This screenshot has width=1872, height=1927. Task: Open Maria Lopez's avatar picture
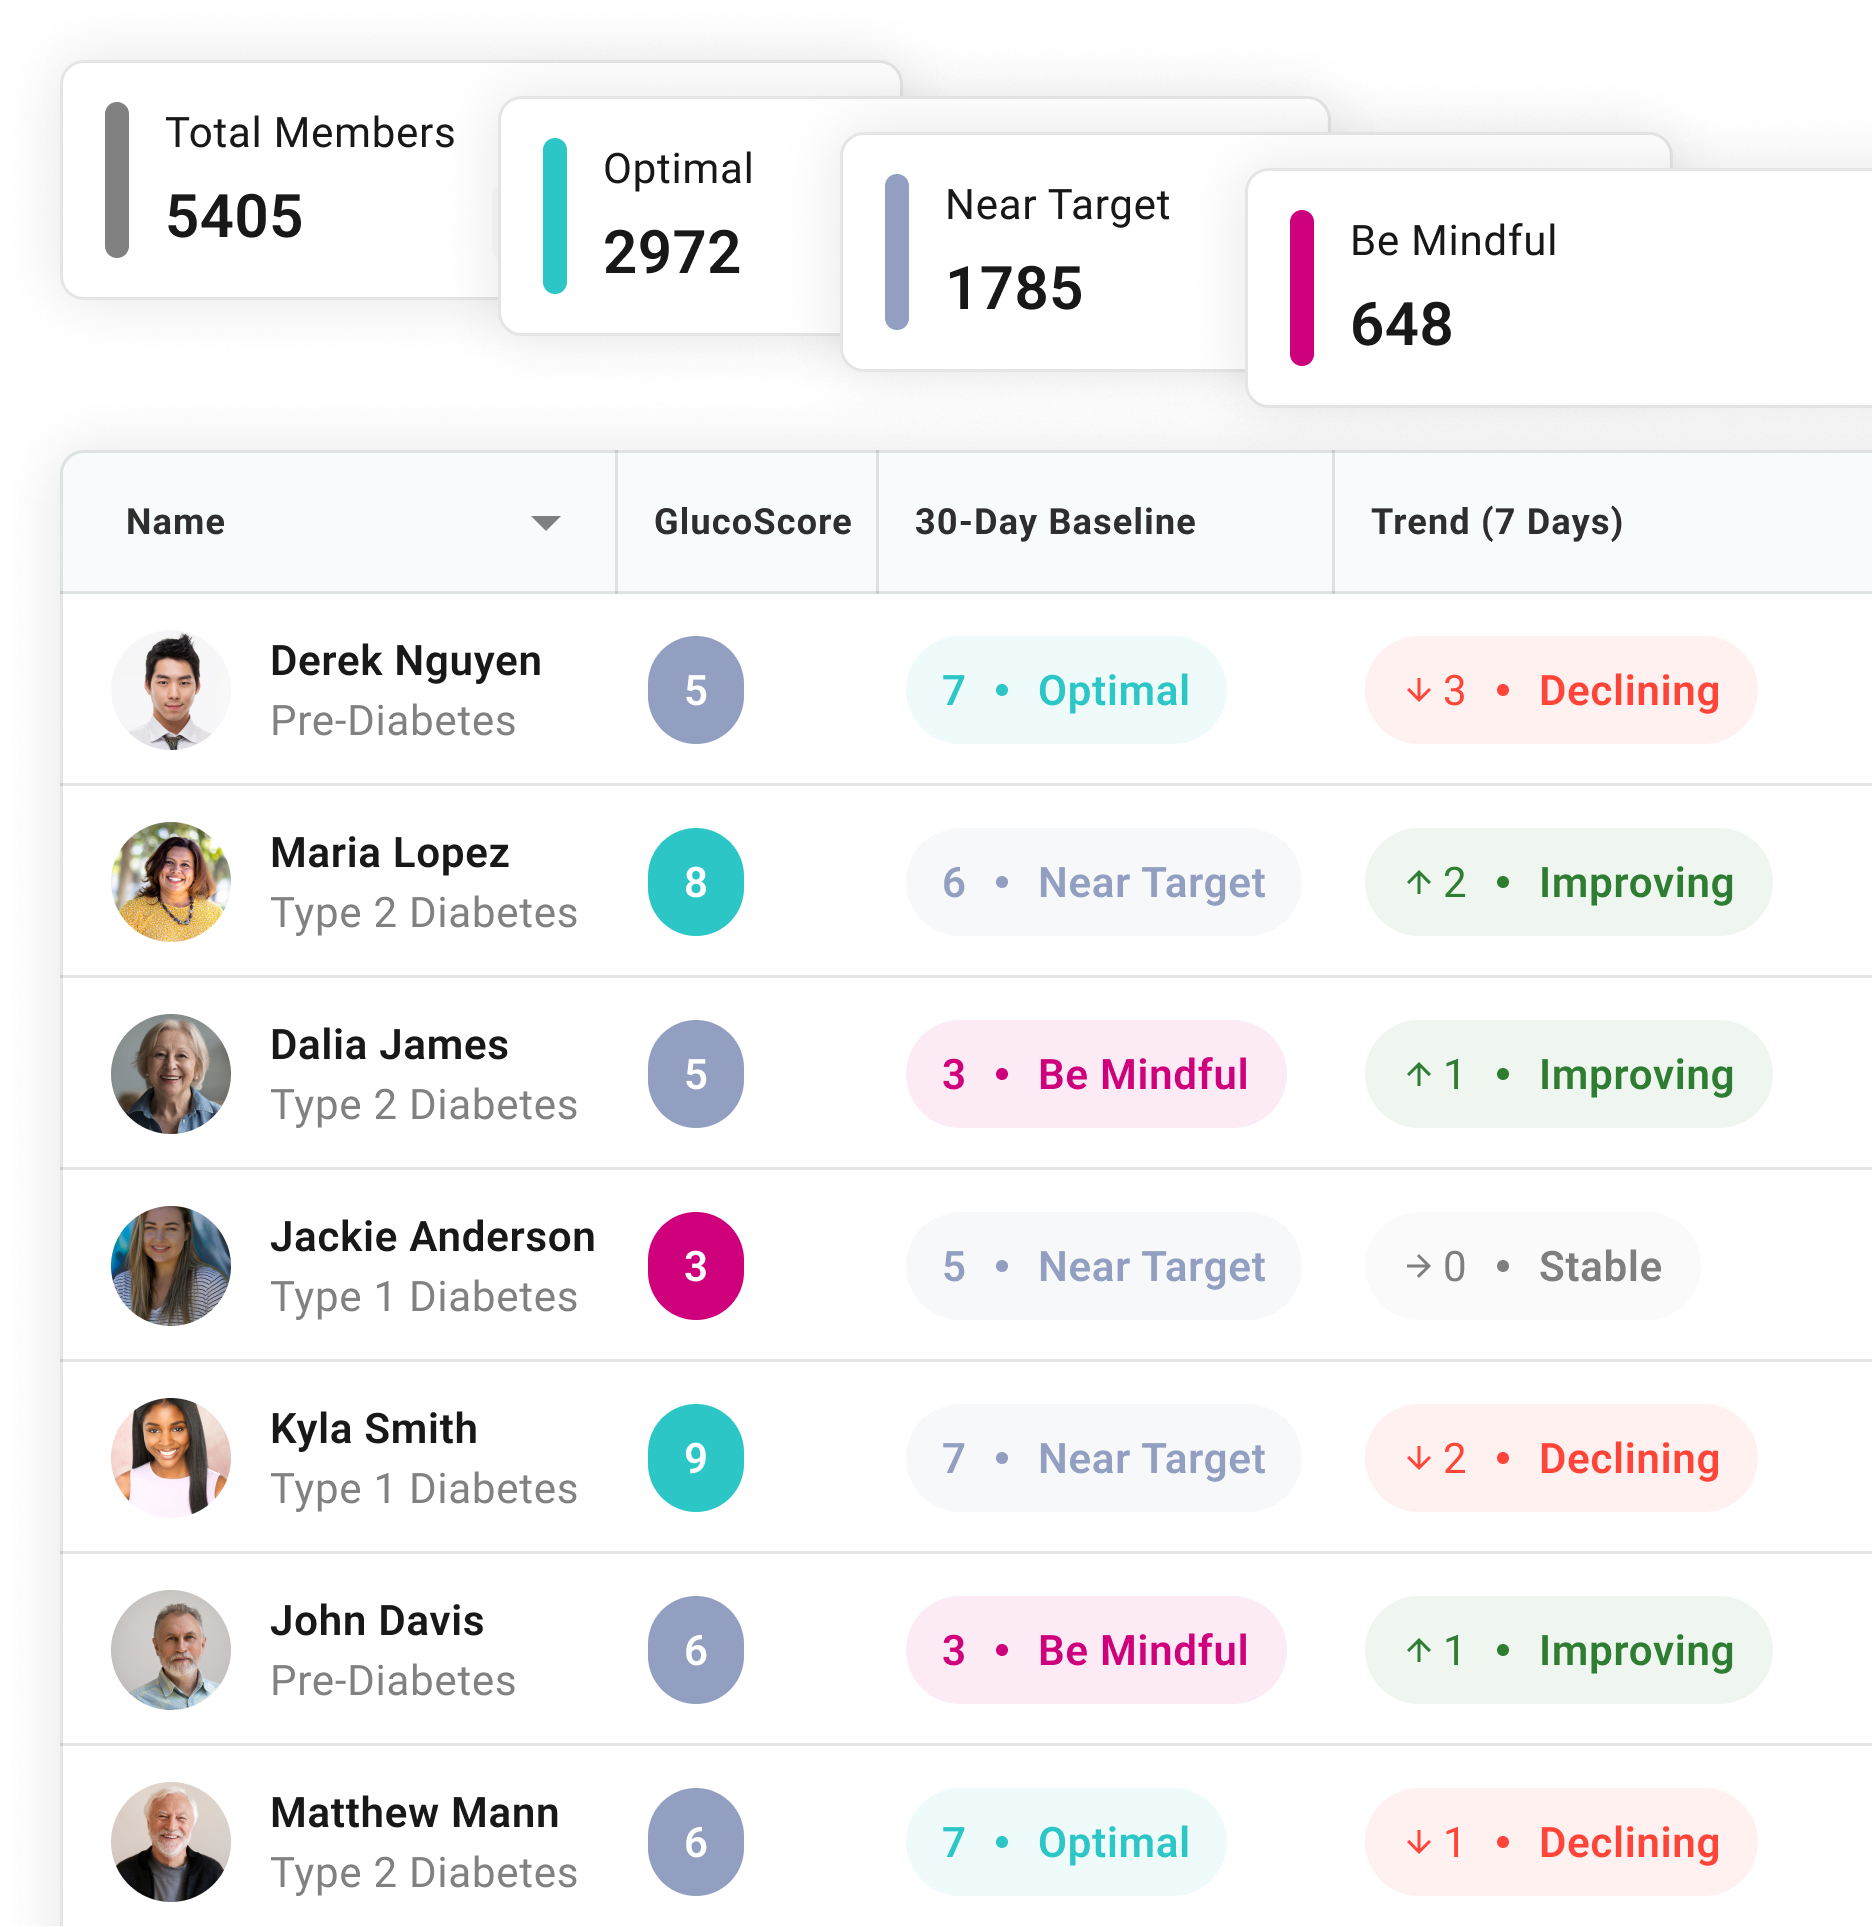[171, 882]
